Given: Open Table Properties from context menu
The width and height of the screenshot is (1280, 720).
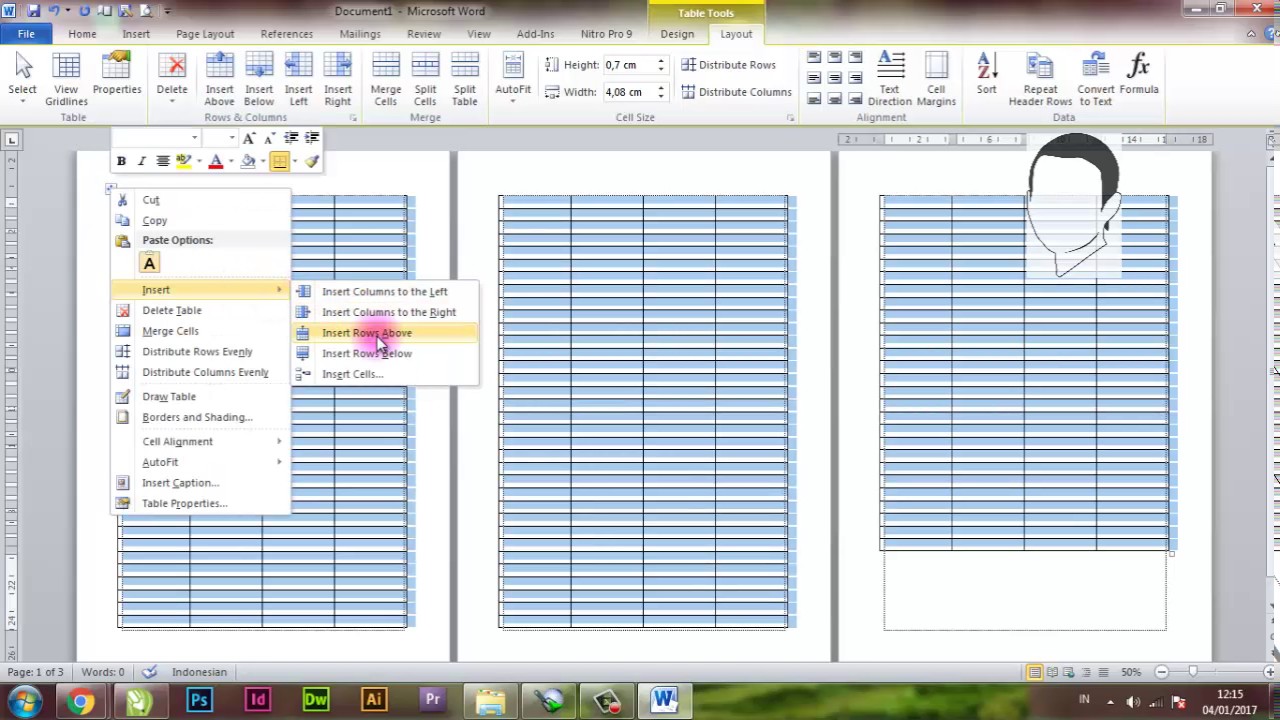Looking at the screenshot, I should pyautogui.click(x=200, y=503).
